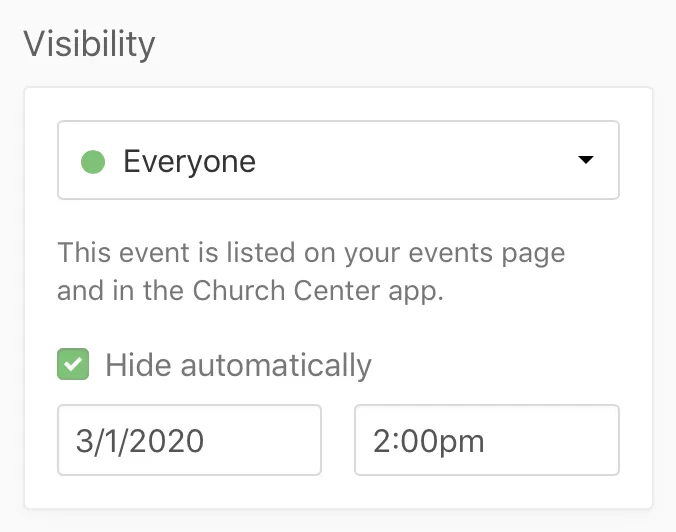Click the black dropdown caret arrow
The image size is (676, 532).
click(x=586, y=160)
